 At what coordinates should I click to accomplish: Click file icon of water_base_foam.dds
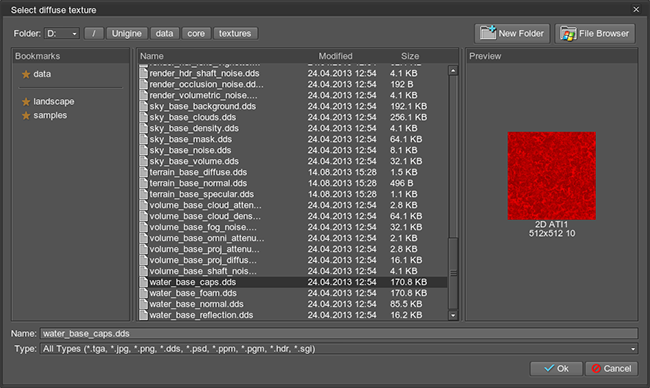point(143,293)
